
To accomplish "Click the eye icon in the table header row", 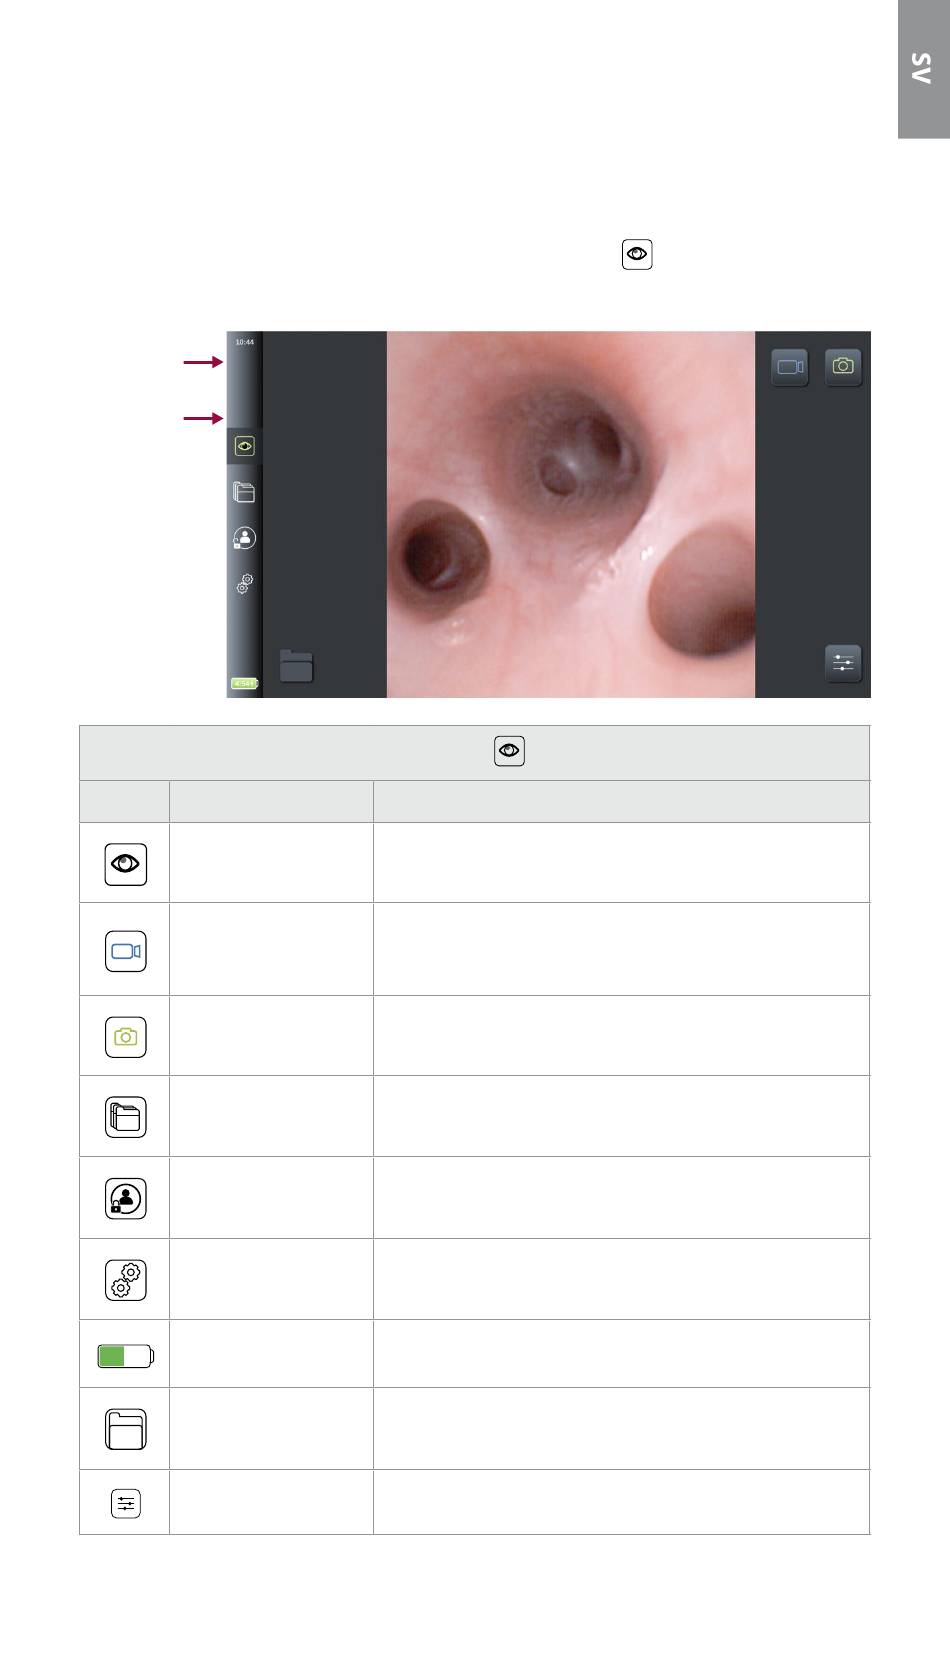I will tap(510, 751).
